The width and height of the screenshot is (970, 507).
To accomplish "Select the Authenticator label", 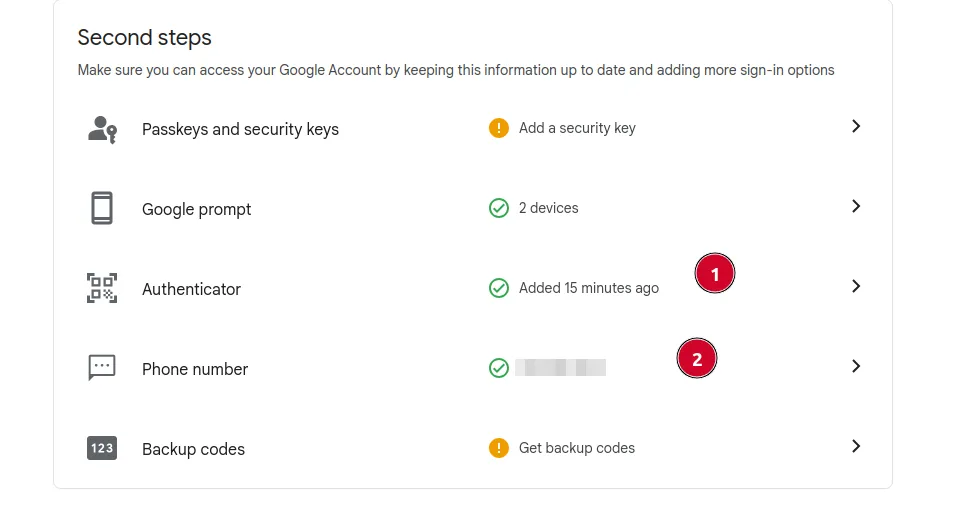I will 191,289.
